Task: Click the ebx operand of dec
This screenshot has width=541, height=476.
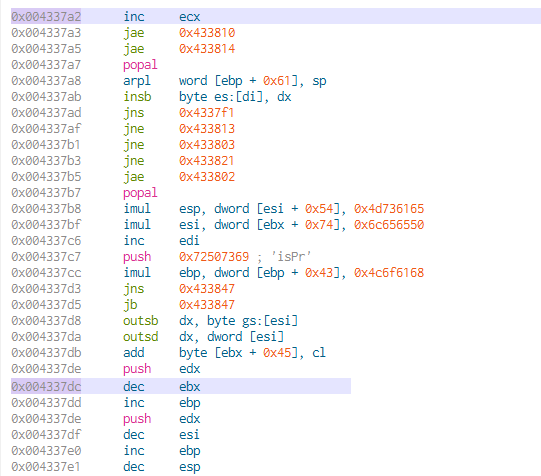Action: (x=189, y=386)
